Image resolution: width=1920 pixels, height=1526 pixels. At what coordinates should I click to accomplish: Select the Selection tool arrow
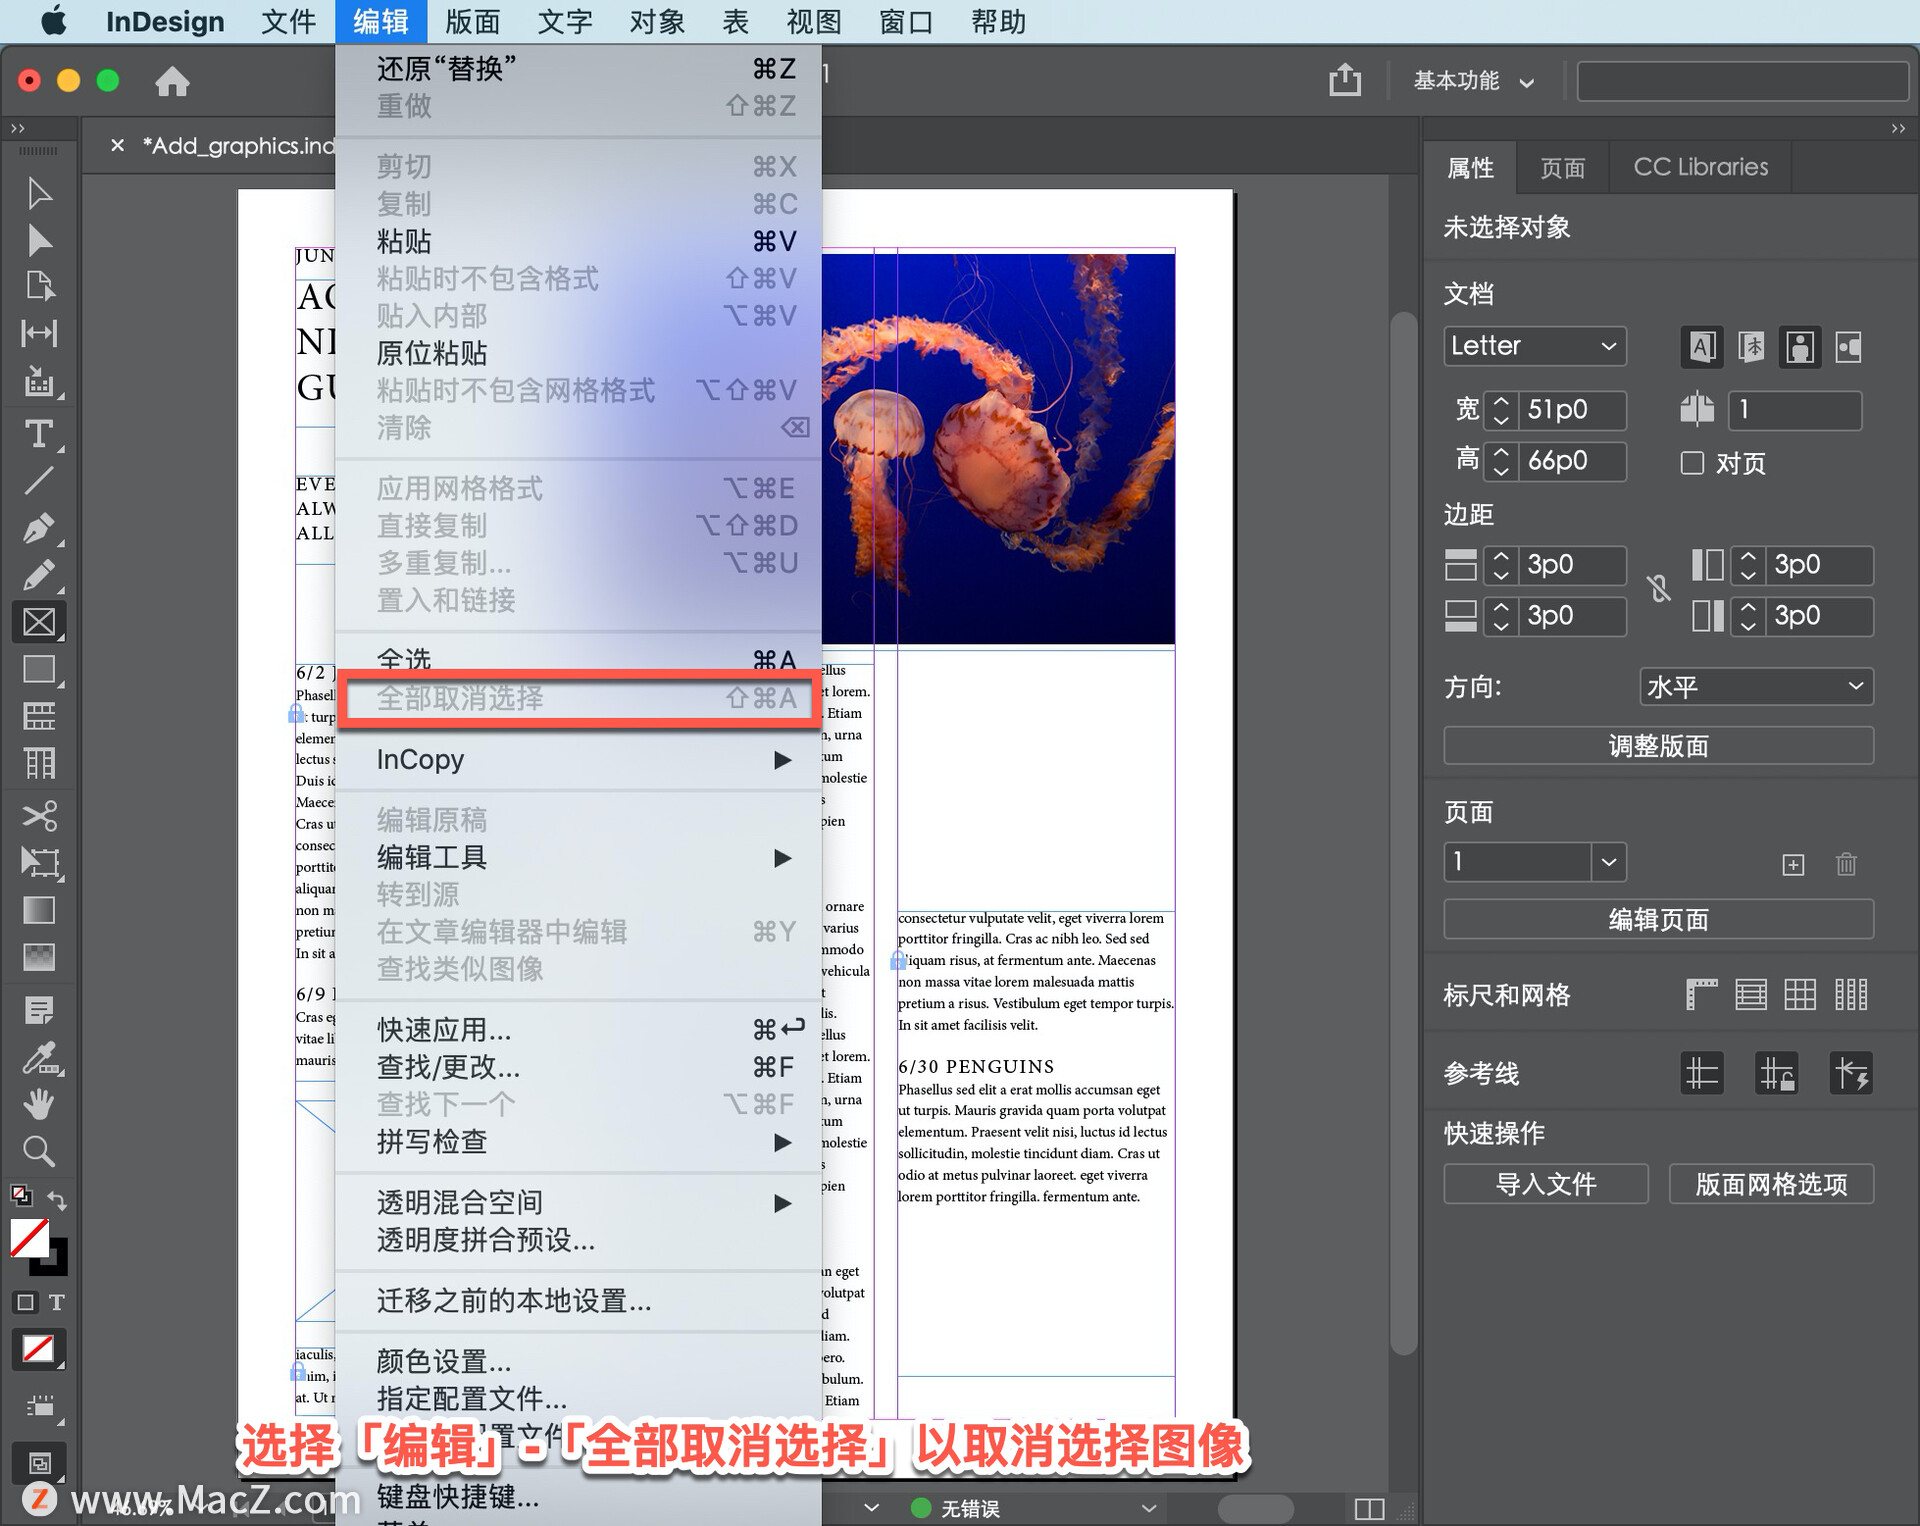(x=38, y=193)
